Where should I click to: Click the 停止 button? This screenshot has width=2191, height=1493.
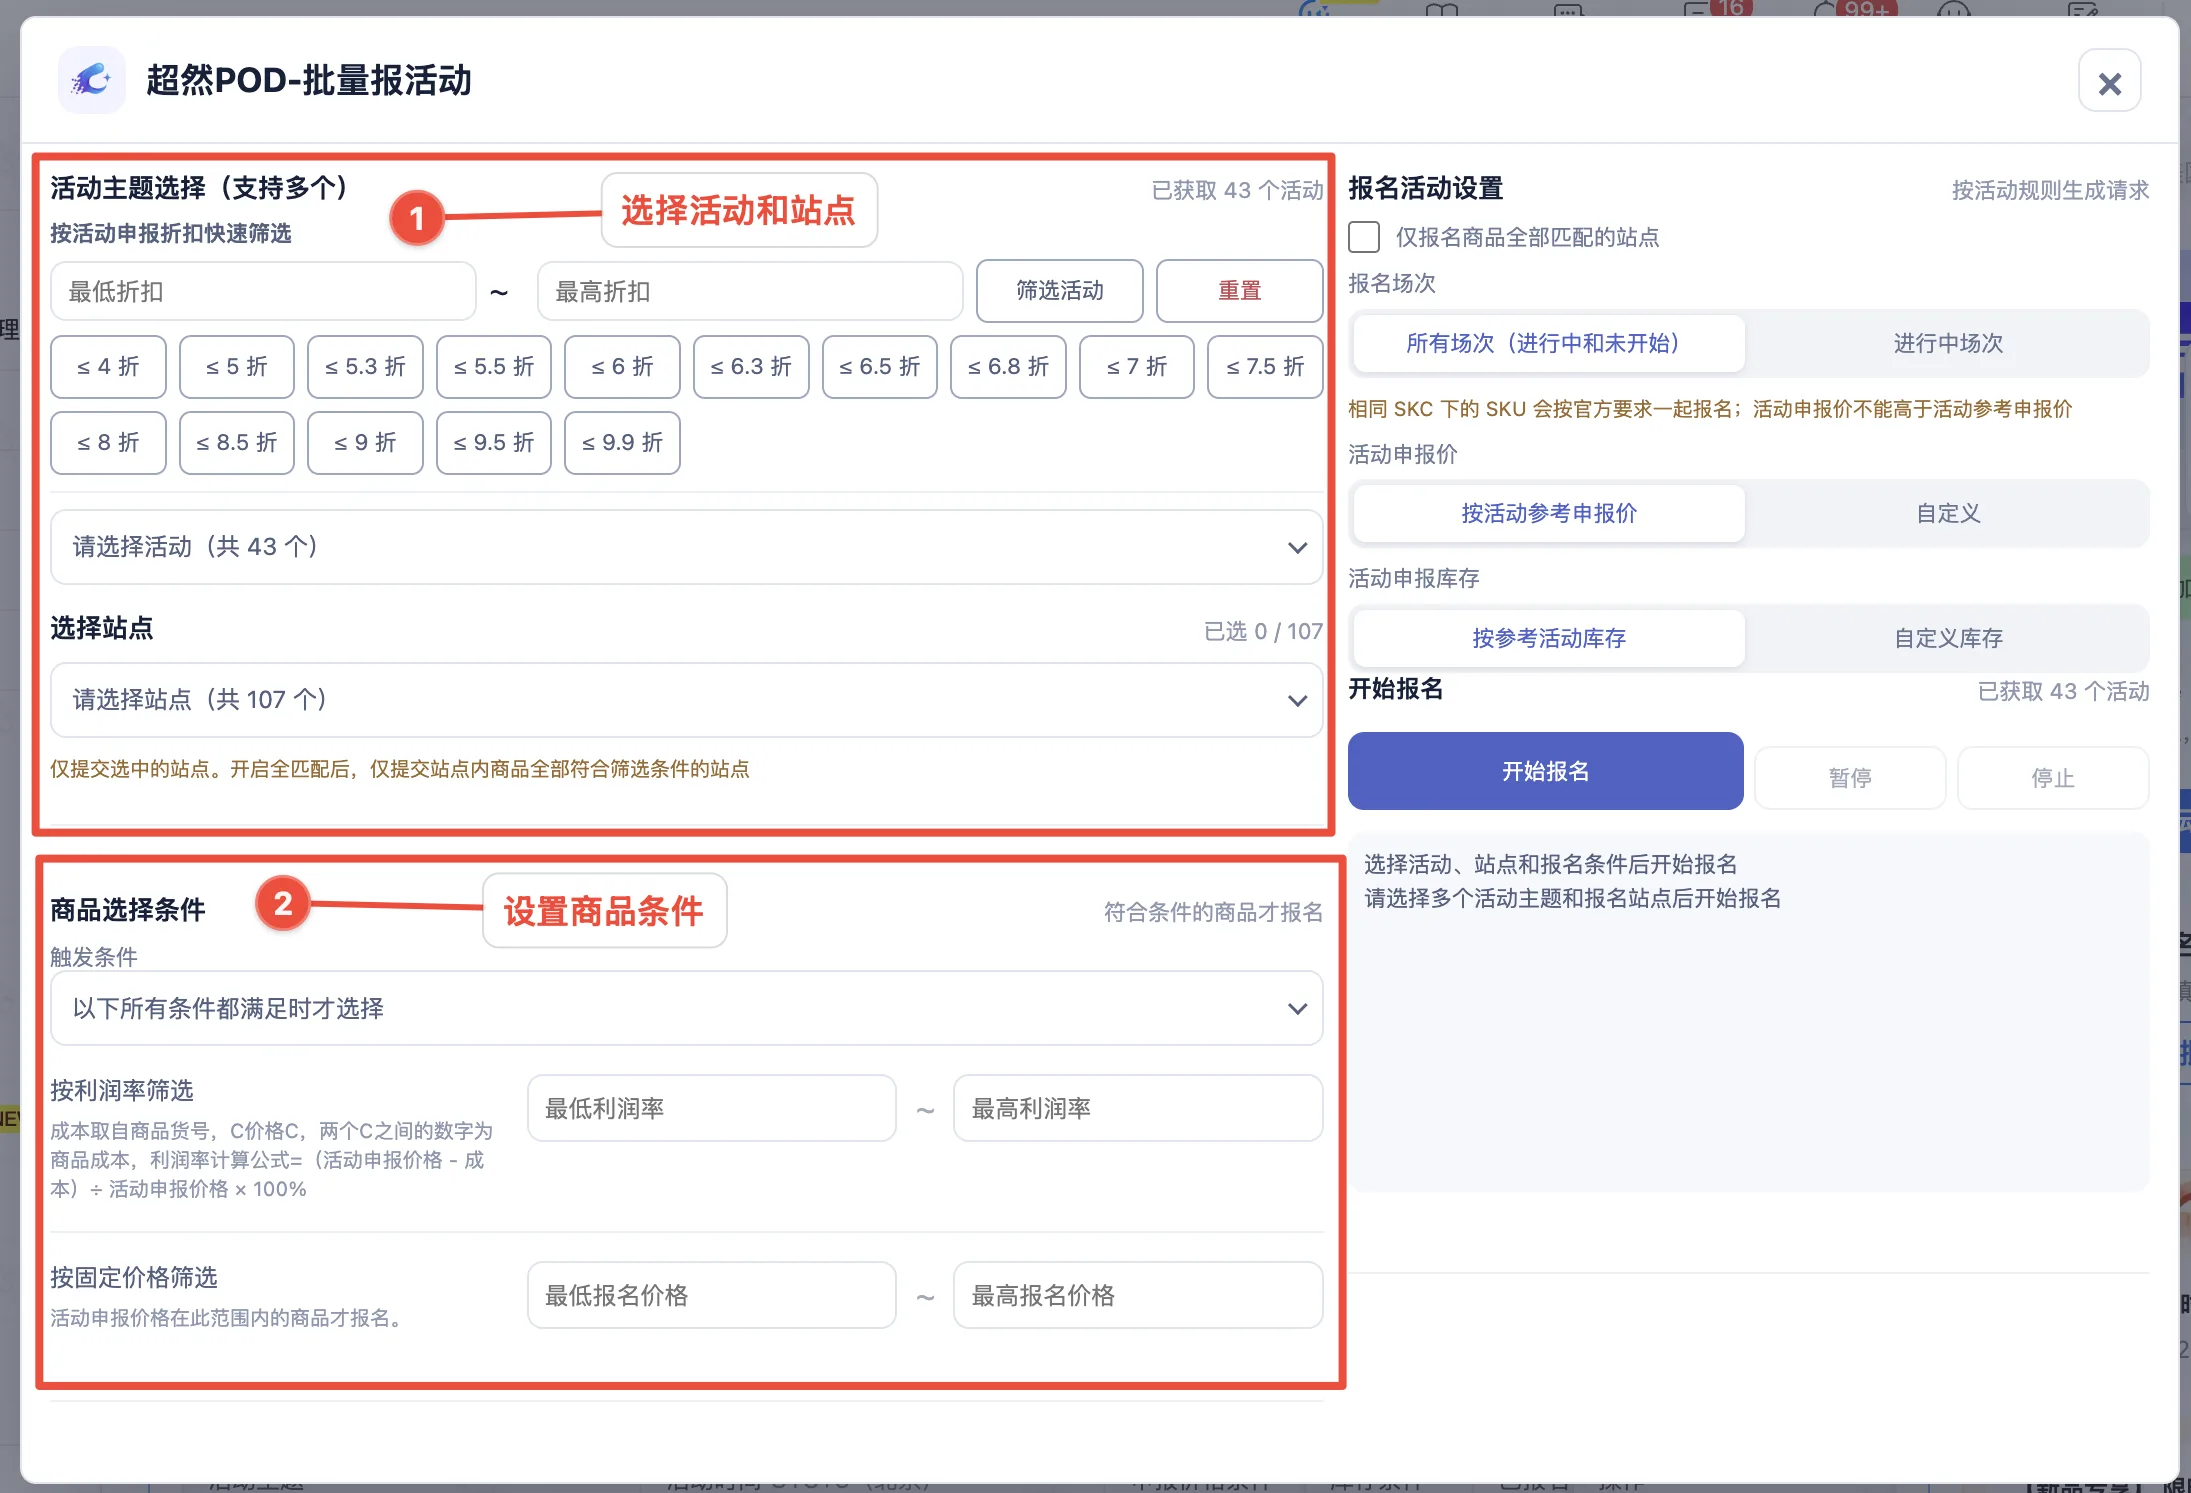pos(2053,777)
